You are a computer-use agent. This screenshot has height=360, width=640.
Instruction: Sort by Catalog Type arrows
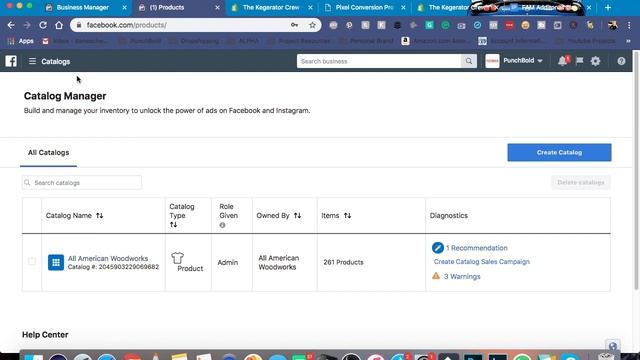click(x=173, y=224)
